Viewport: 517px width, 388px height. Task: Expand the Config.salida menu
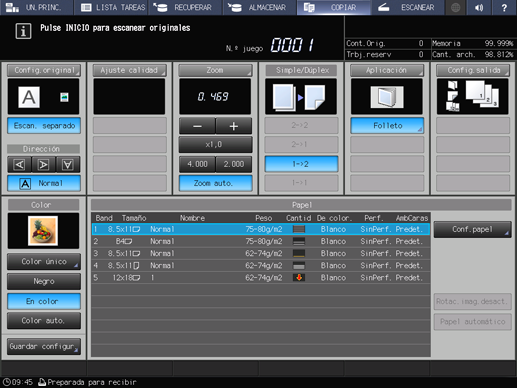click(x=473, y=70)
